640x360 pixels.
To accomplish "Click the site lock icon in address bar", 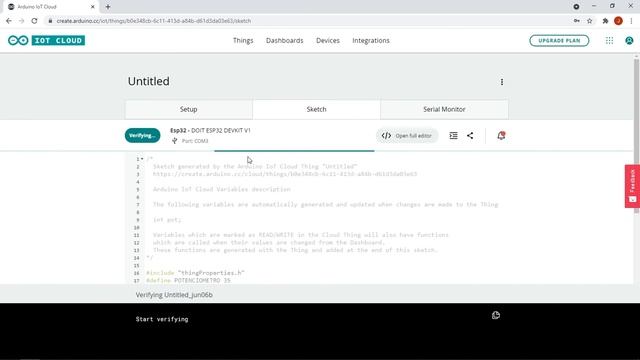I will click(50, 21).
